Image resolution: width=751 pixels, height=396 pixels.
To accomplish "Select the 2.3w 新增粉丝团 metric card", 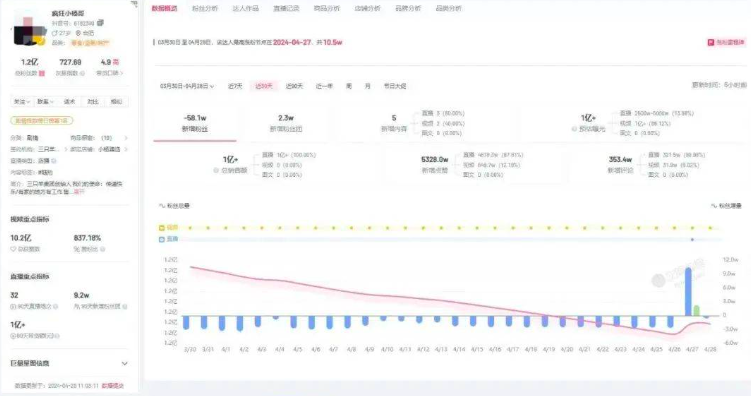I will coord(286,124).
